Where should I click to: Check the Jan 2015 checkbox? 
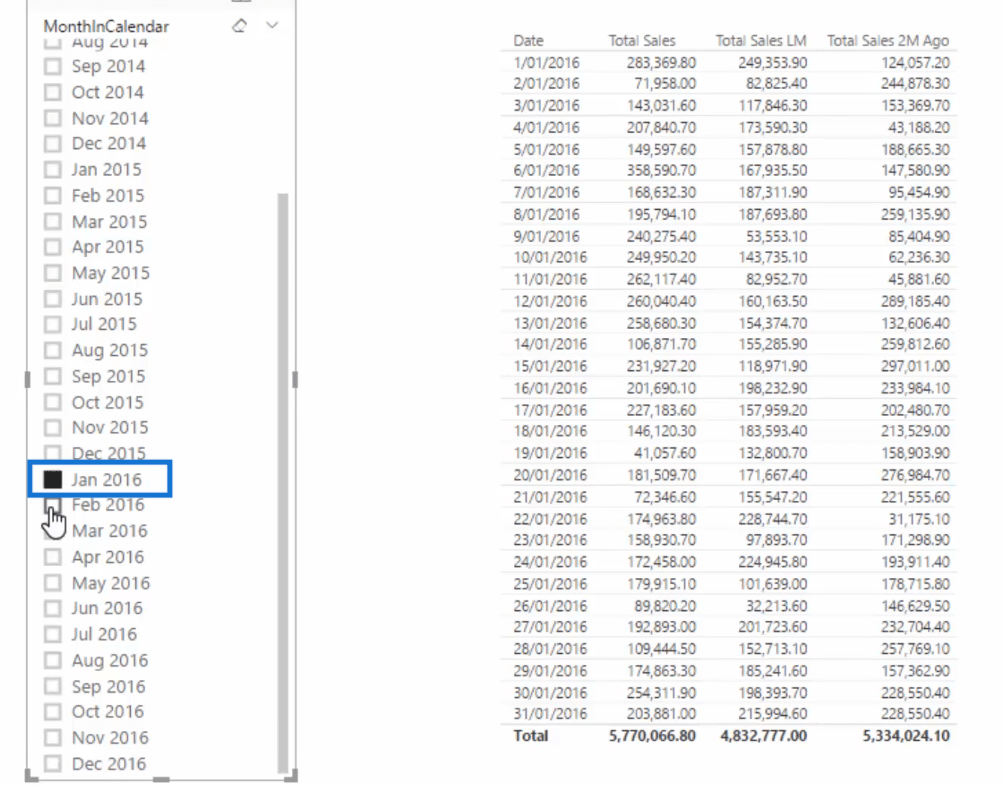(x=53, y=170)
